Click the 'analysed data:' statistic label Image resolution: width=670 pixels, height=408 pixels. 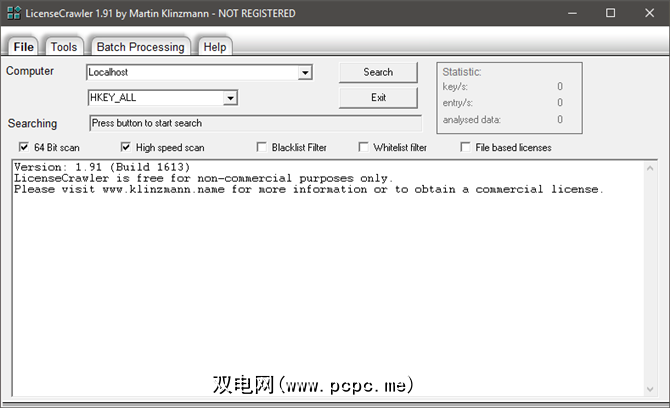point(472,120)
